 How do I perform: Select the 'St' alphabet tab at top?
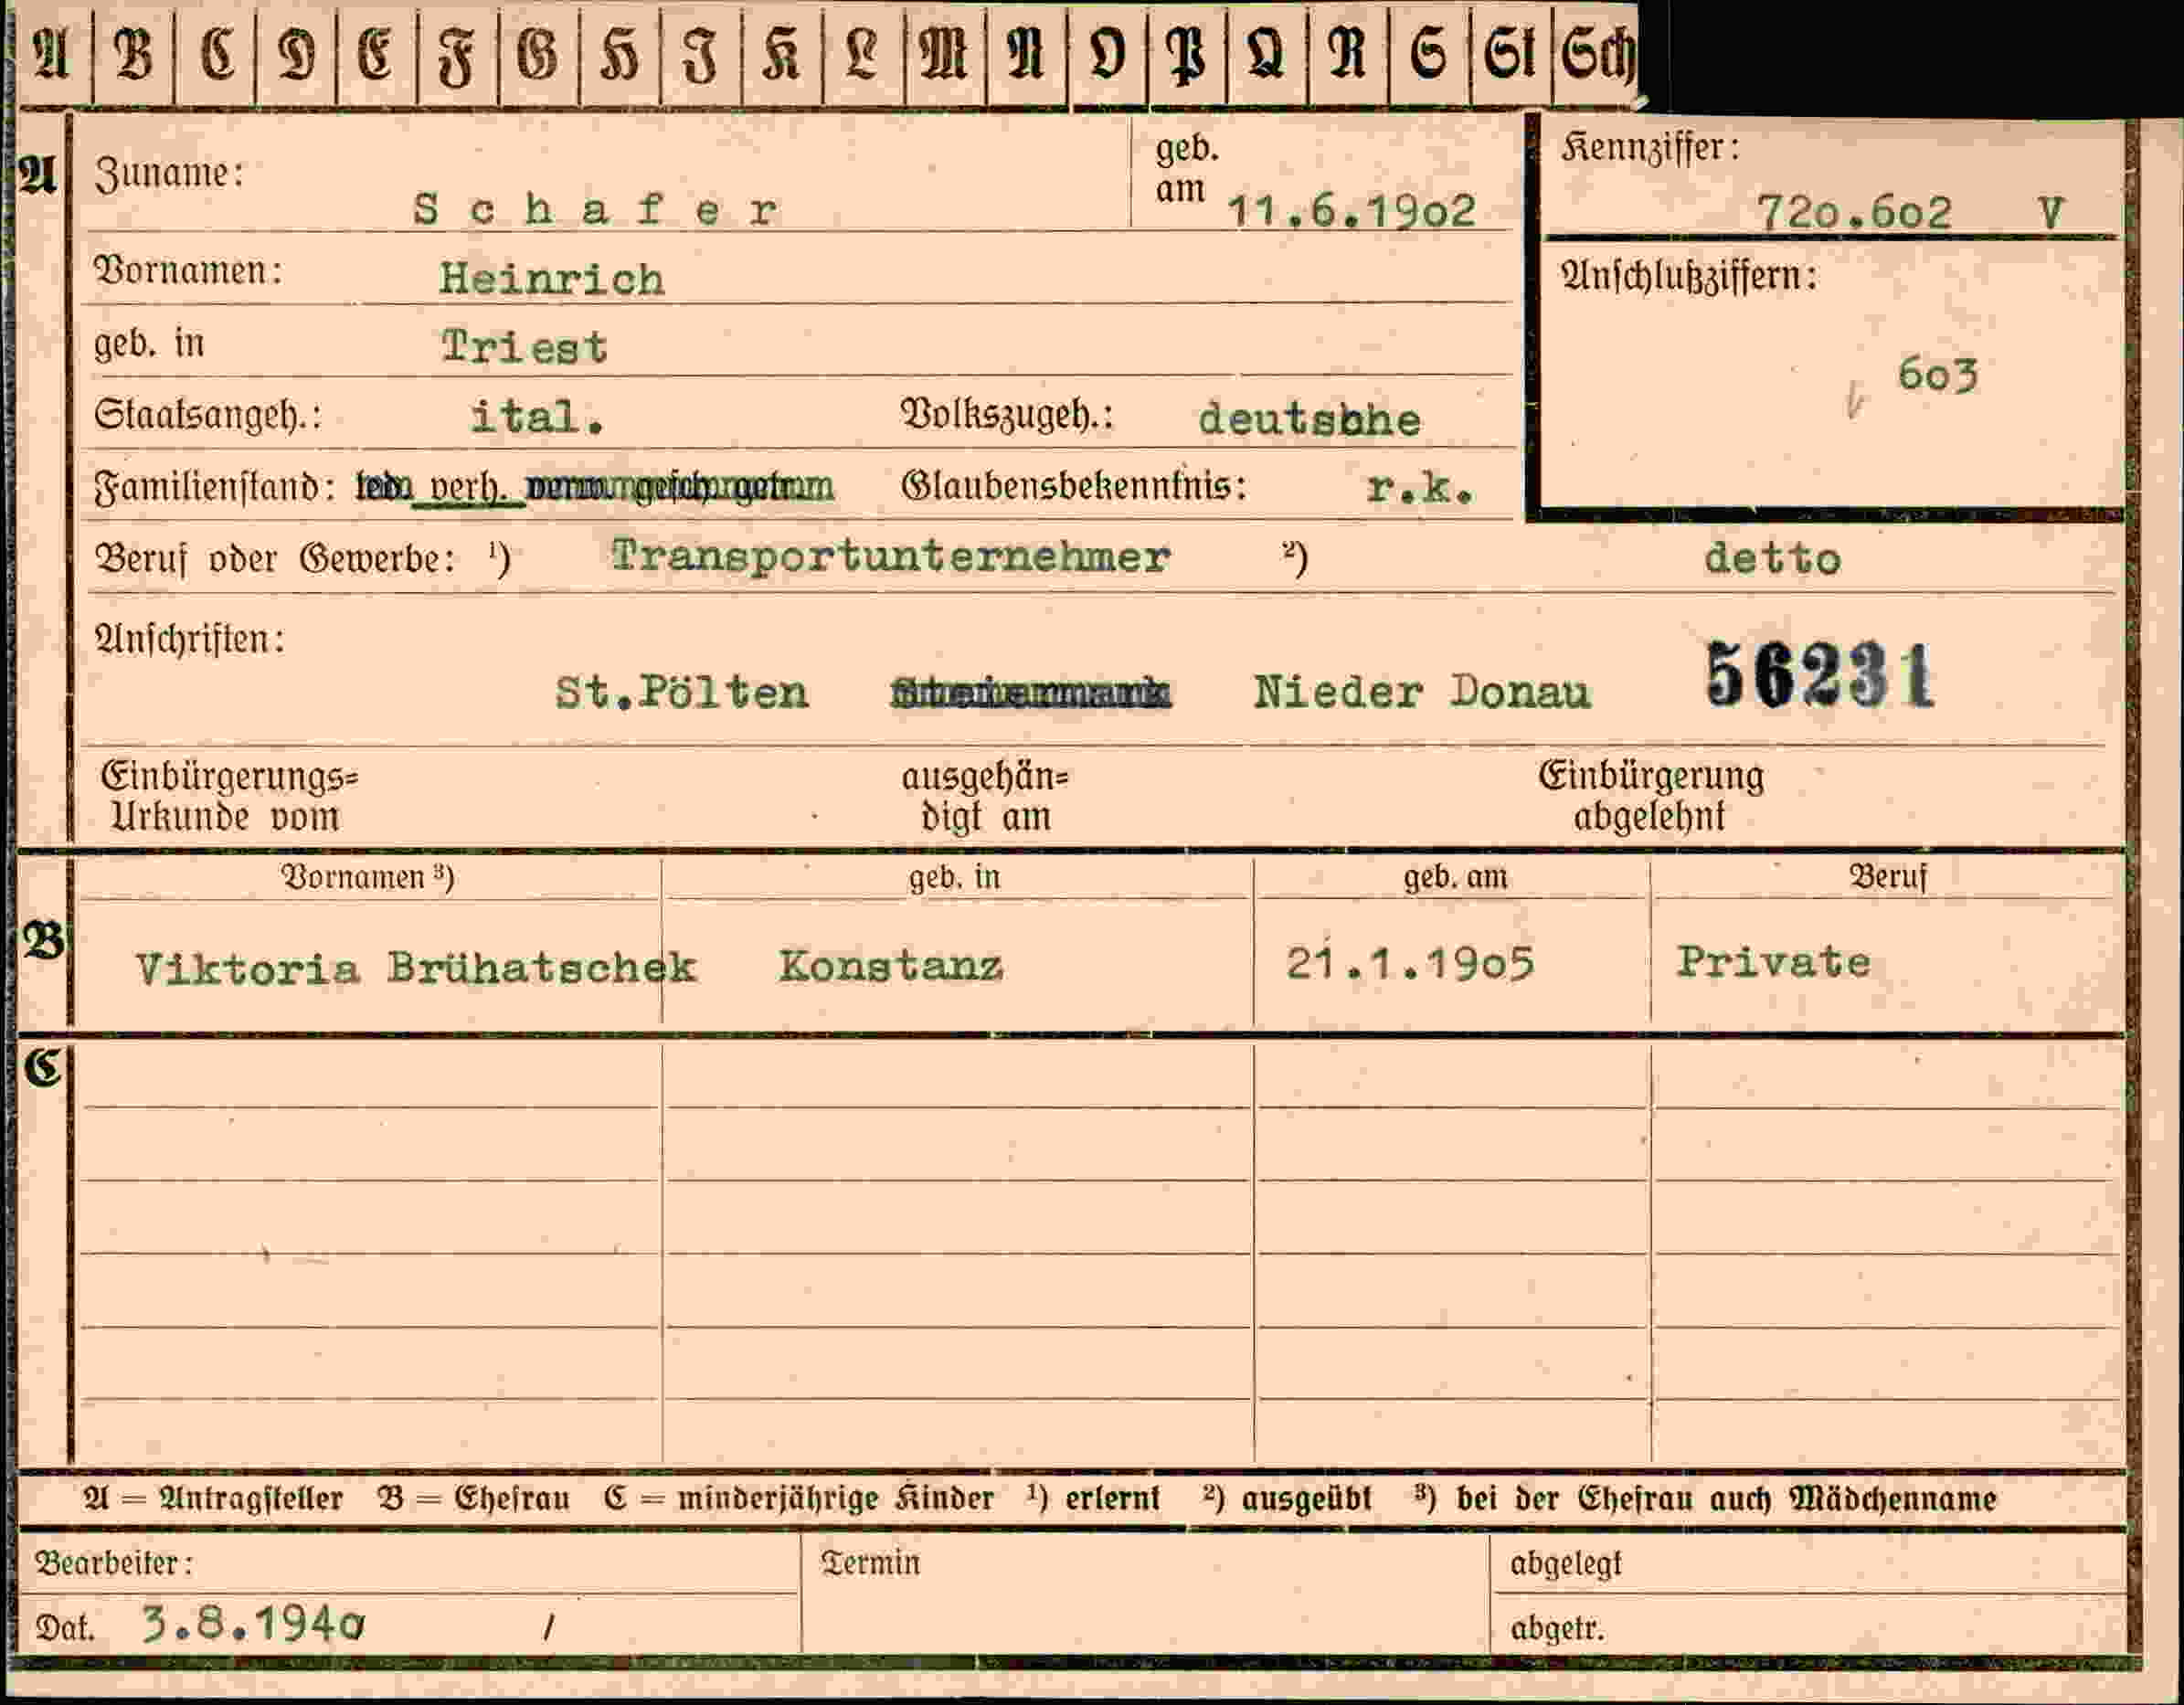pos(1510,54)
